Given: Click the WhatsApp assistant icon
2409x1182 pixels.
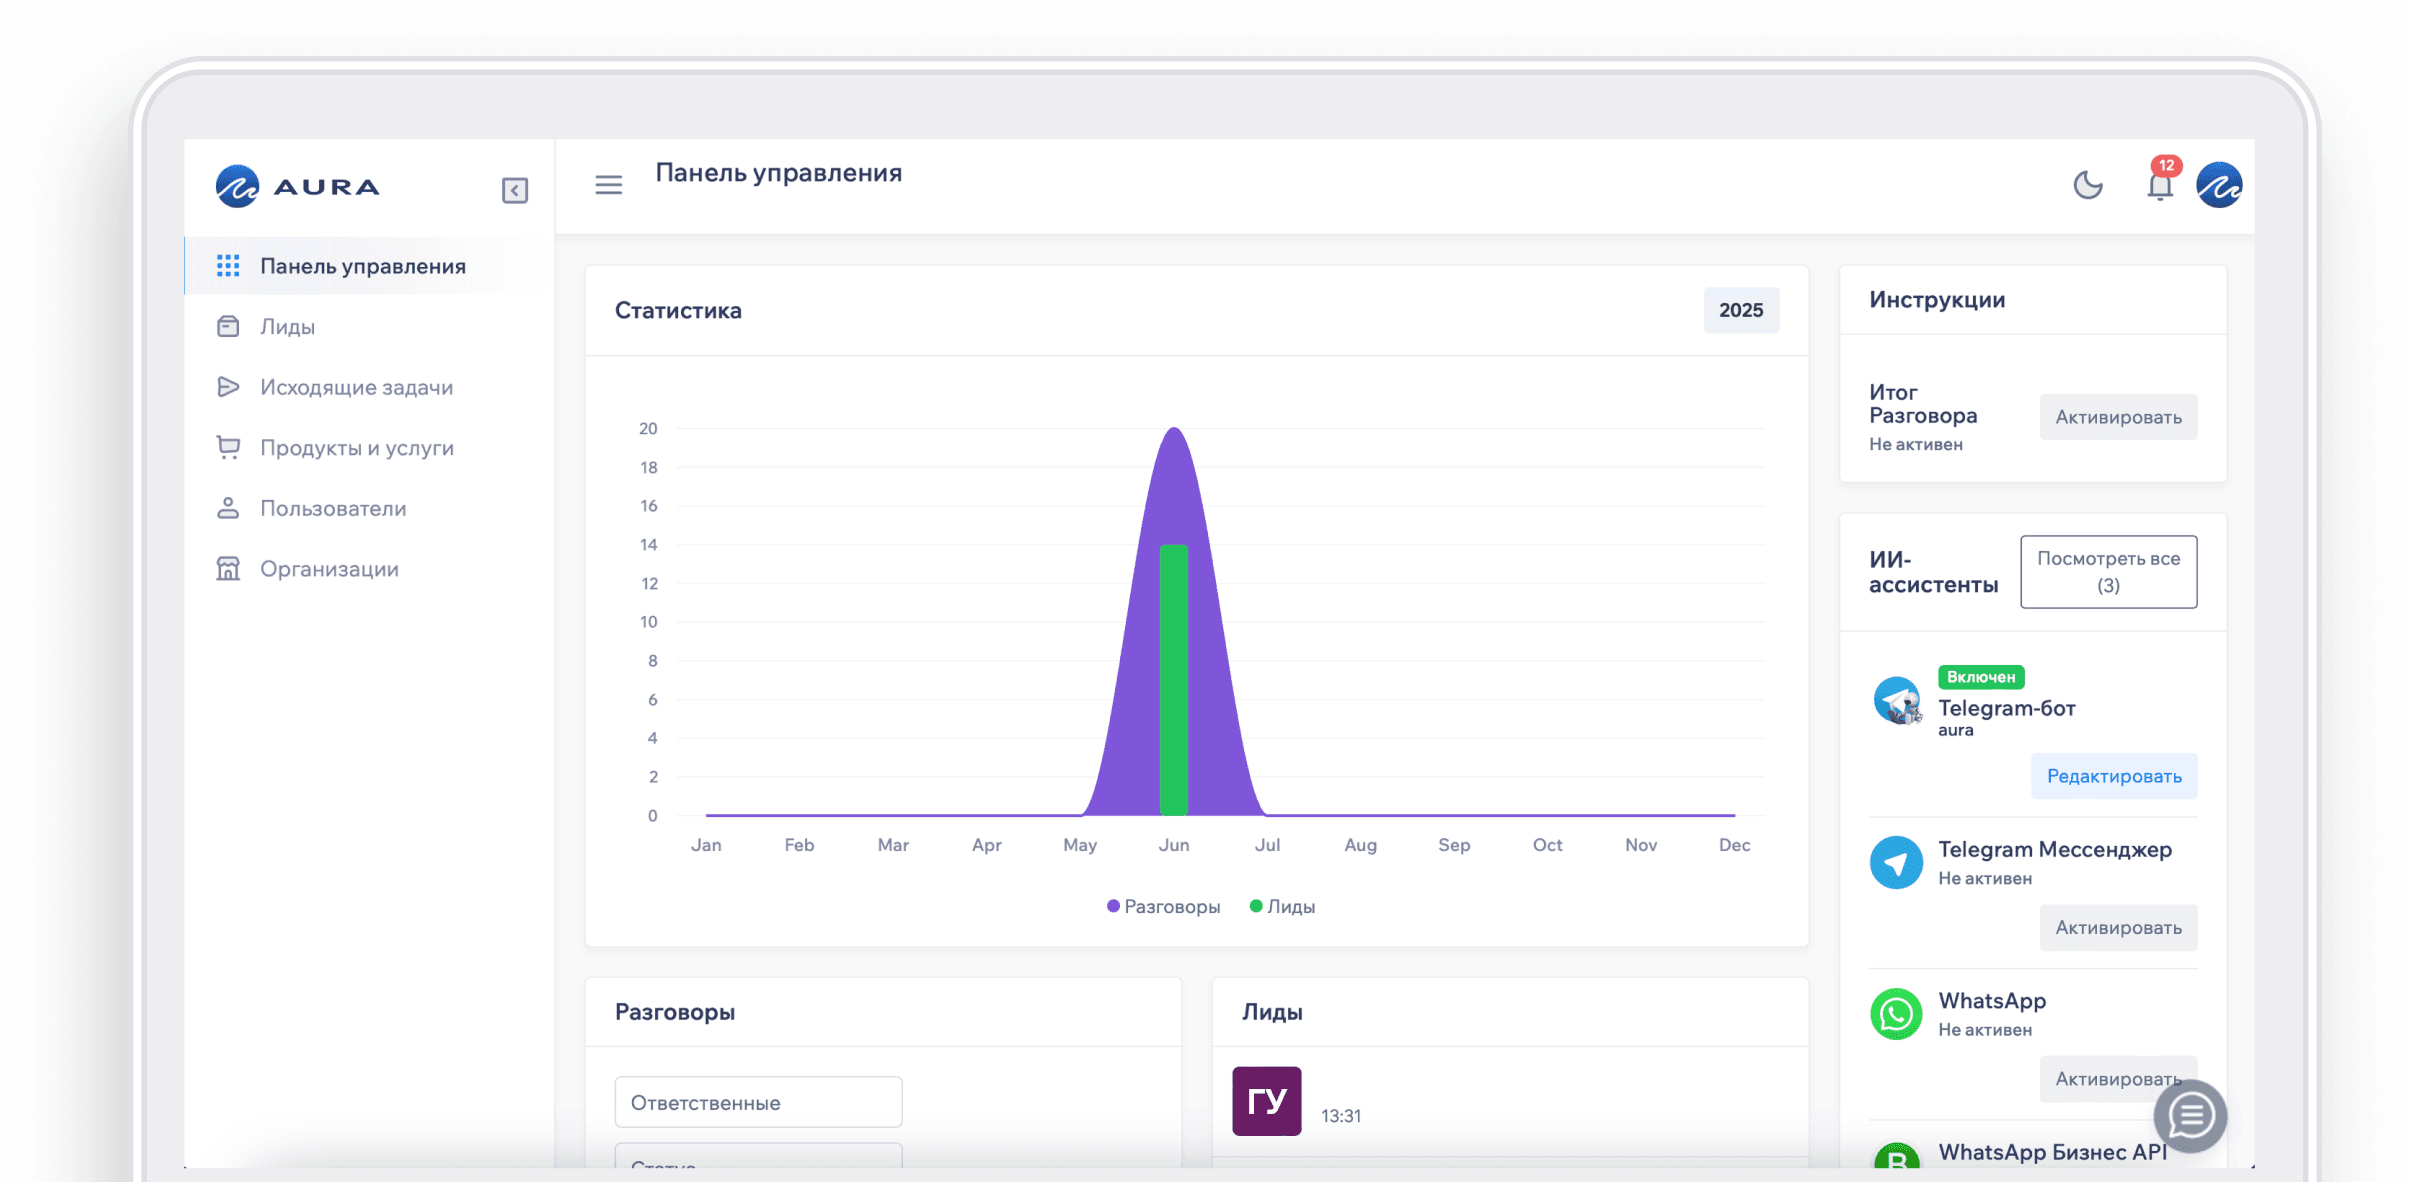Looking at the screenshot, I should (1896, 1014).
